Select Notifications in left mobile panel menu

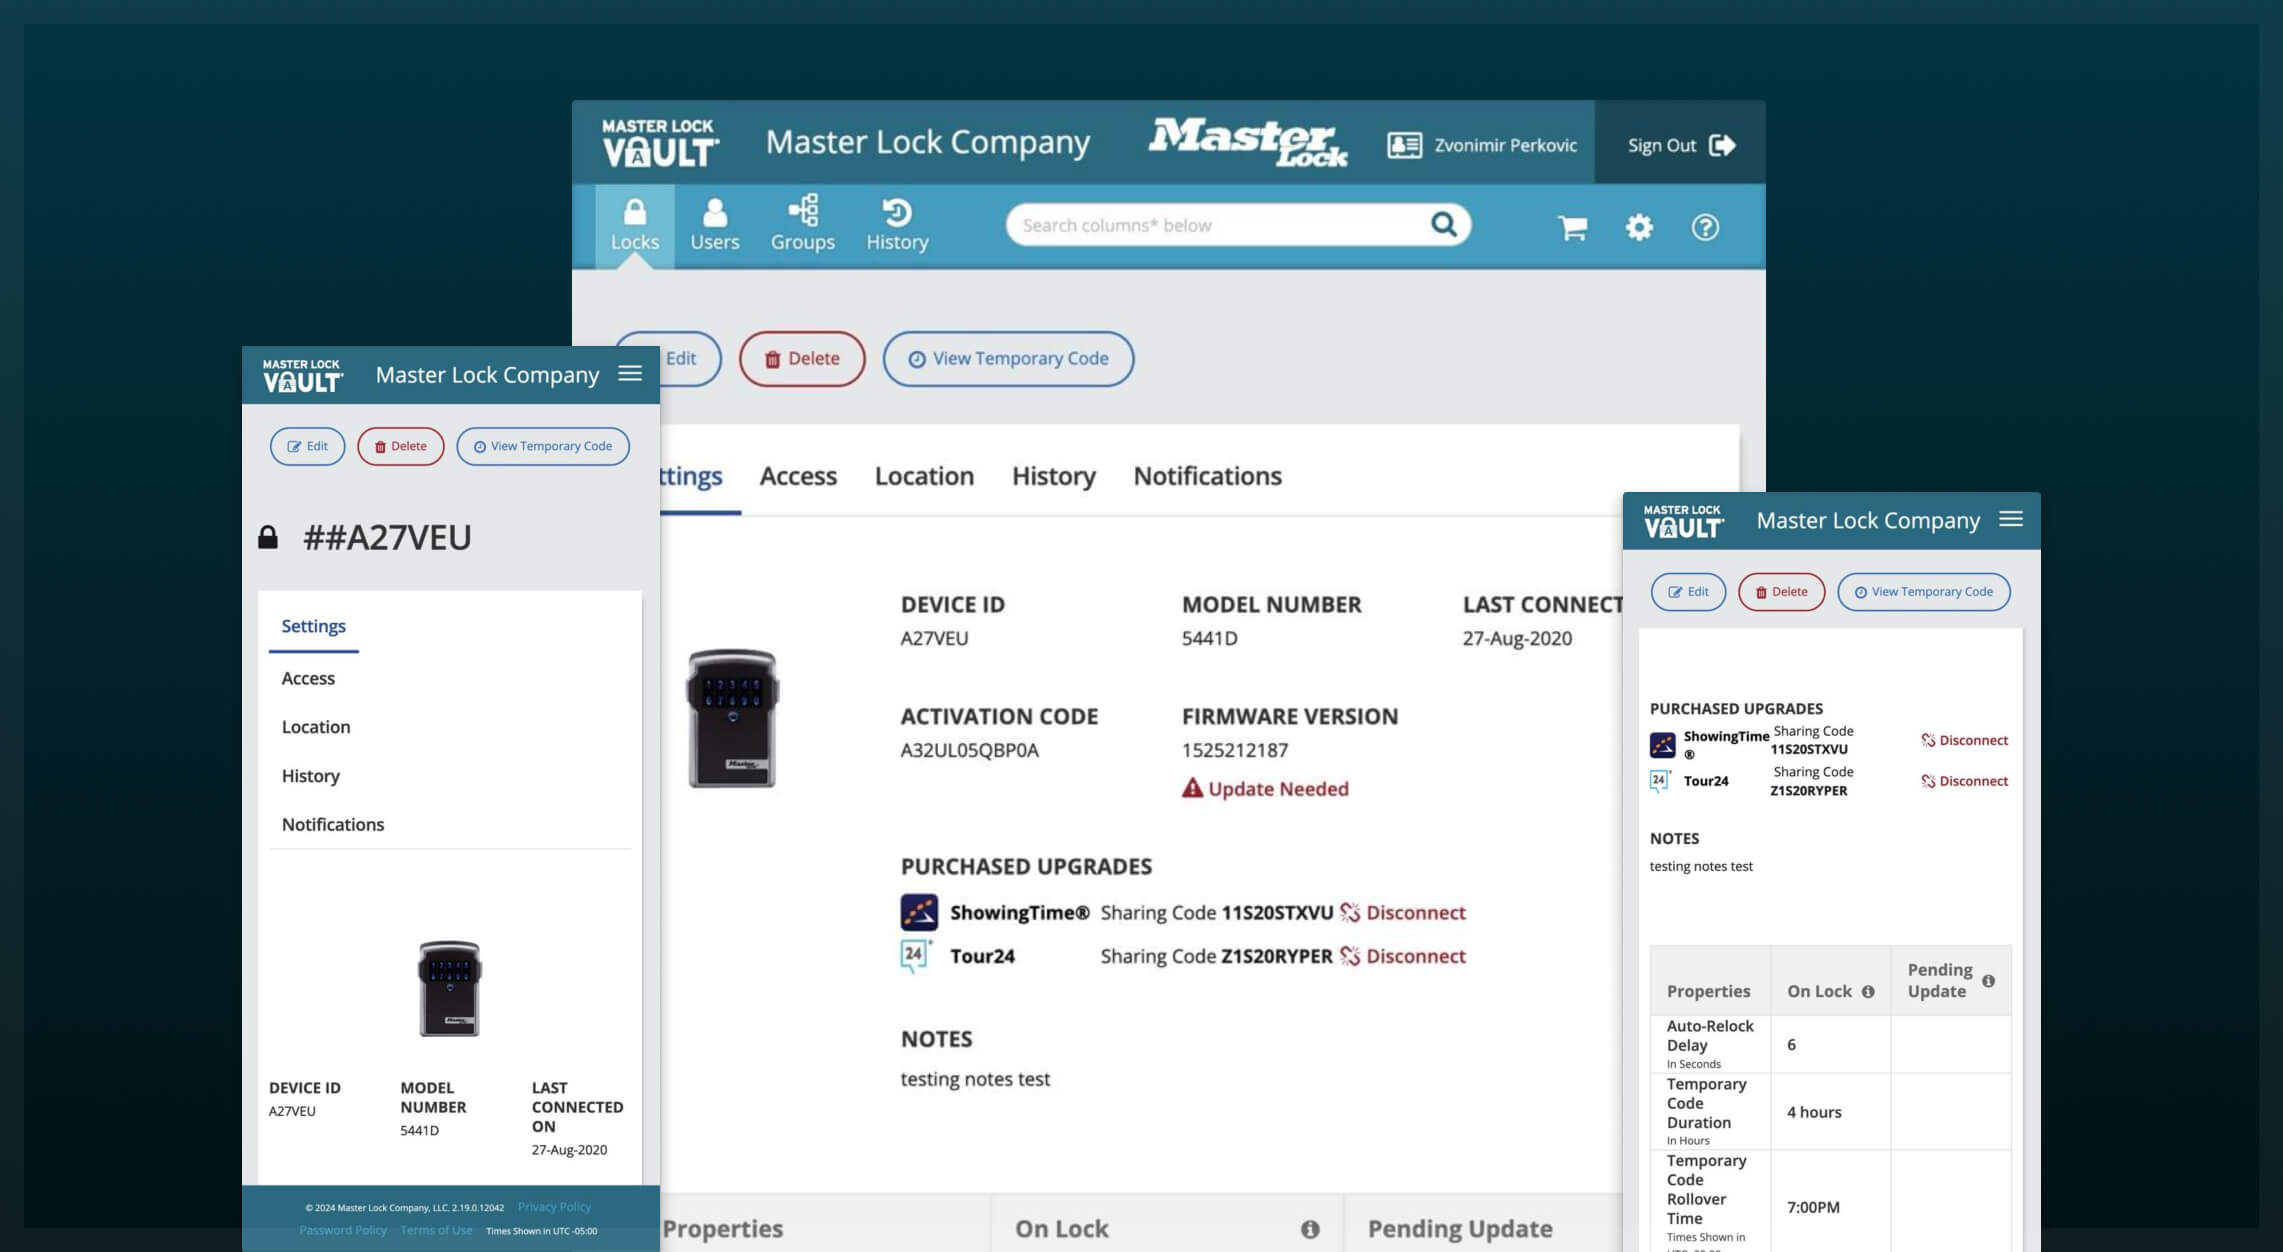(x=333, y=824)
